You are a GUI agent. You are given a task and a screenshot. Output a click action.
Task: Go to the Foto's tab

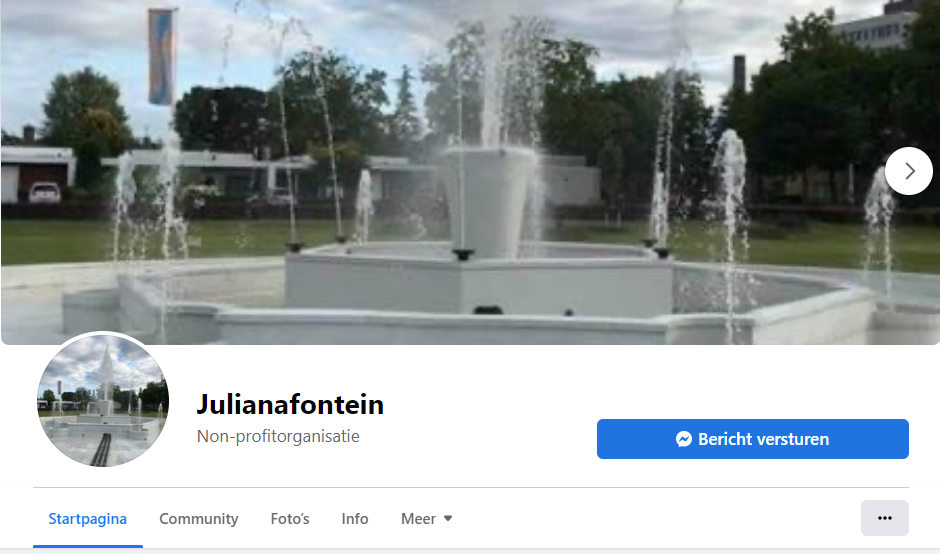(x=290, y=519)
